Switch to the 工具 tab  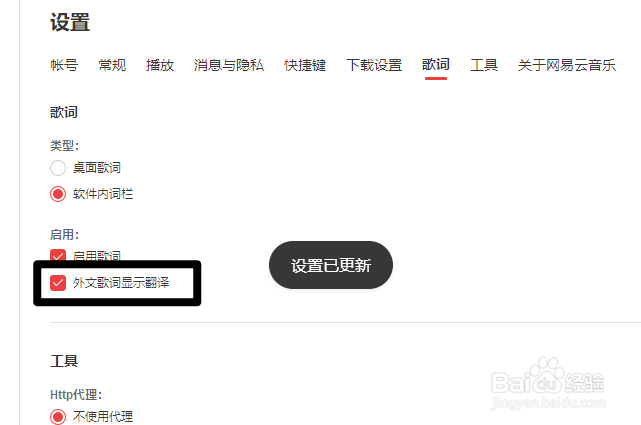[x=484, y=65]
